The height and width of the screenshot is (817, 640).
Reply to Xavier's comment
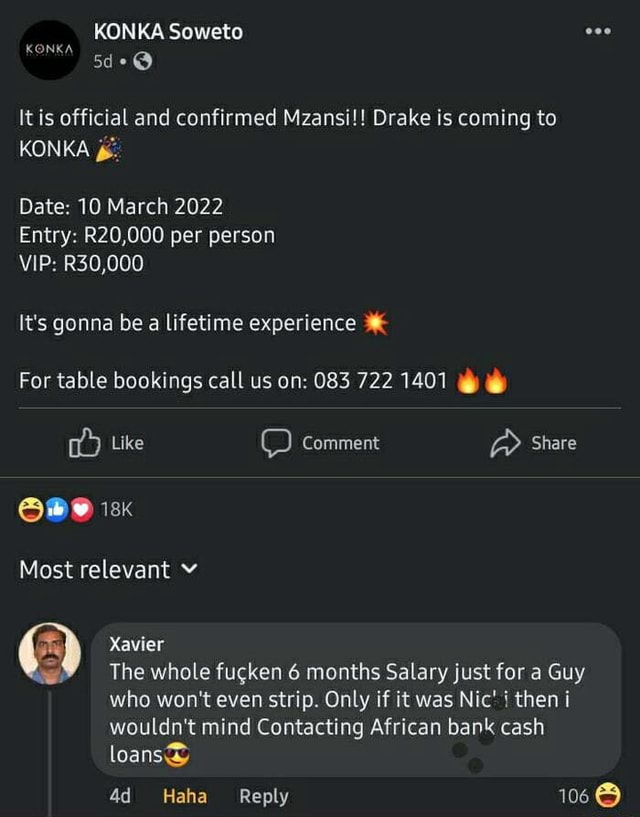point(263,797)
